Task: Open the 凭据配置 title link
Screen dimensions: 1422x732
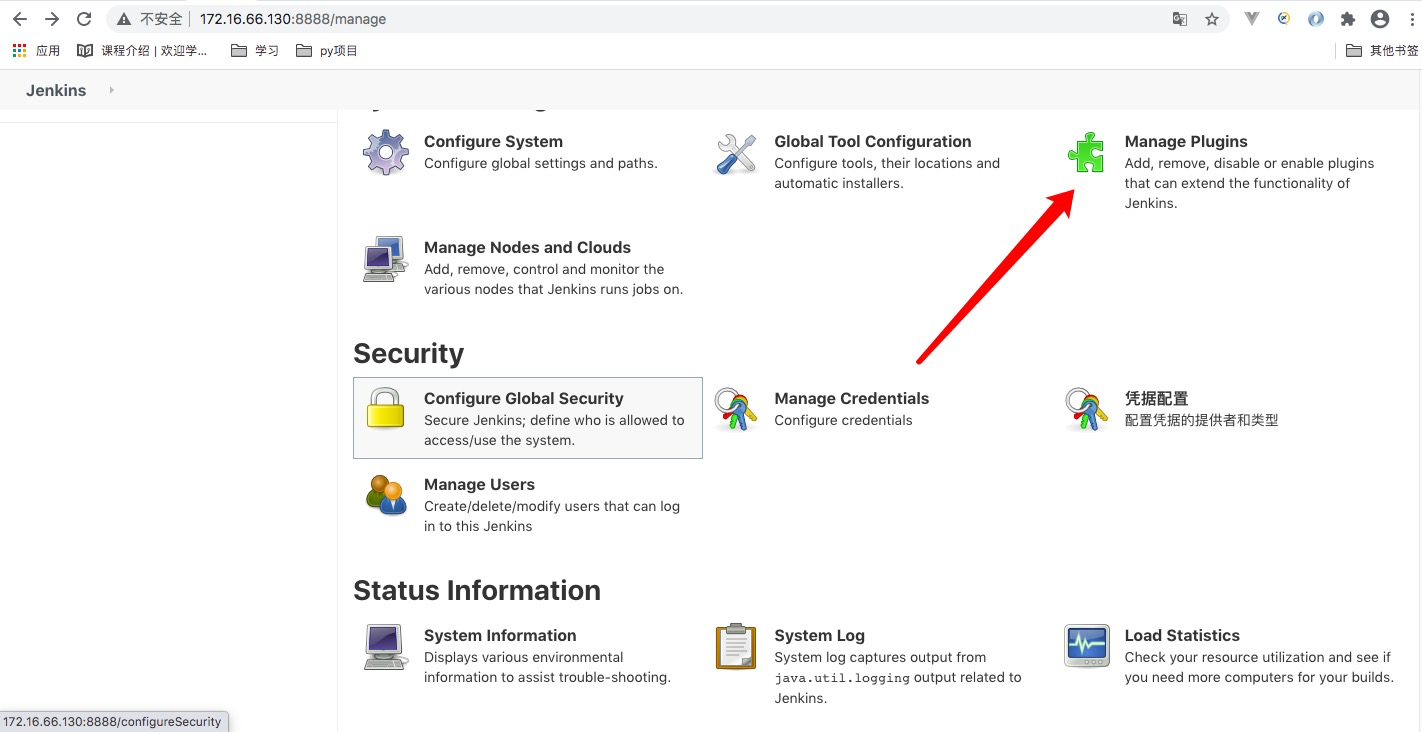Action: pyautogui.click(x=1156, y=398)
